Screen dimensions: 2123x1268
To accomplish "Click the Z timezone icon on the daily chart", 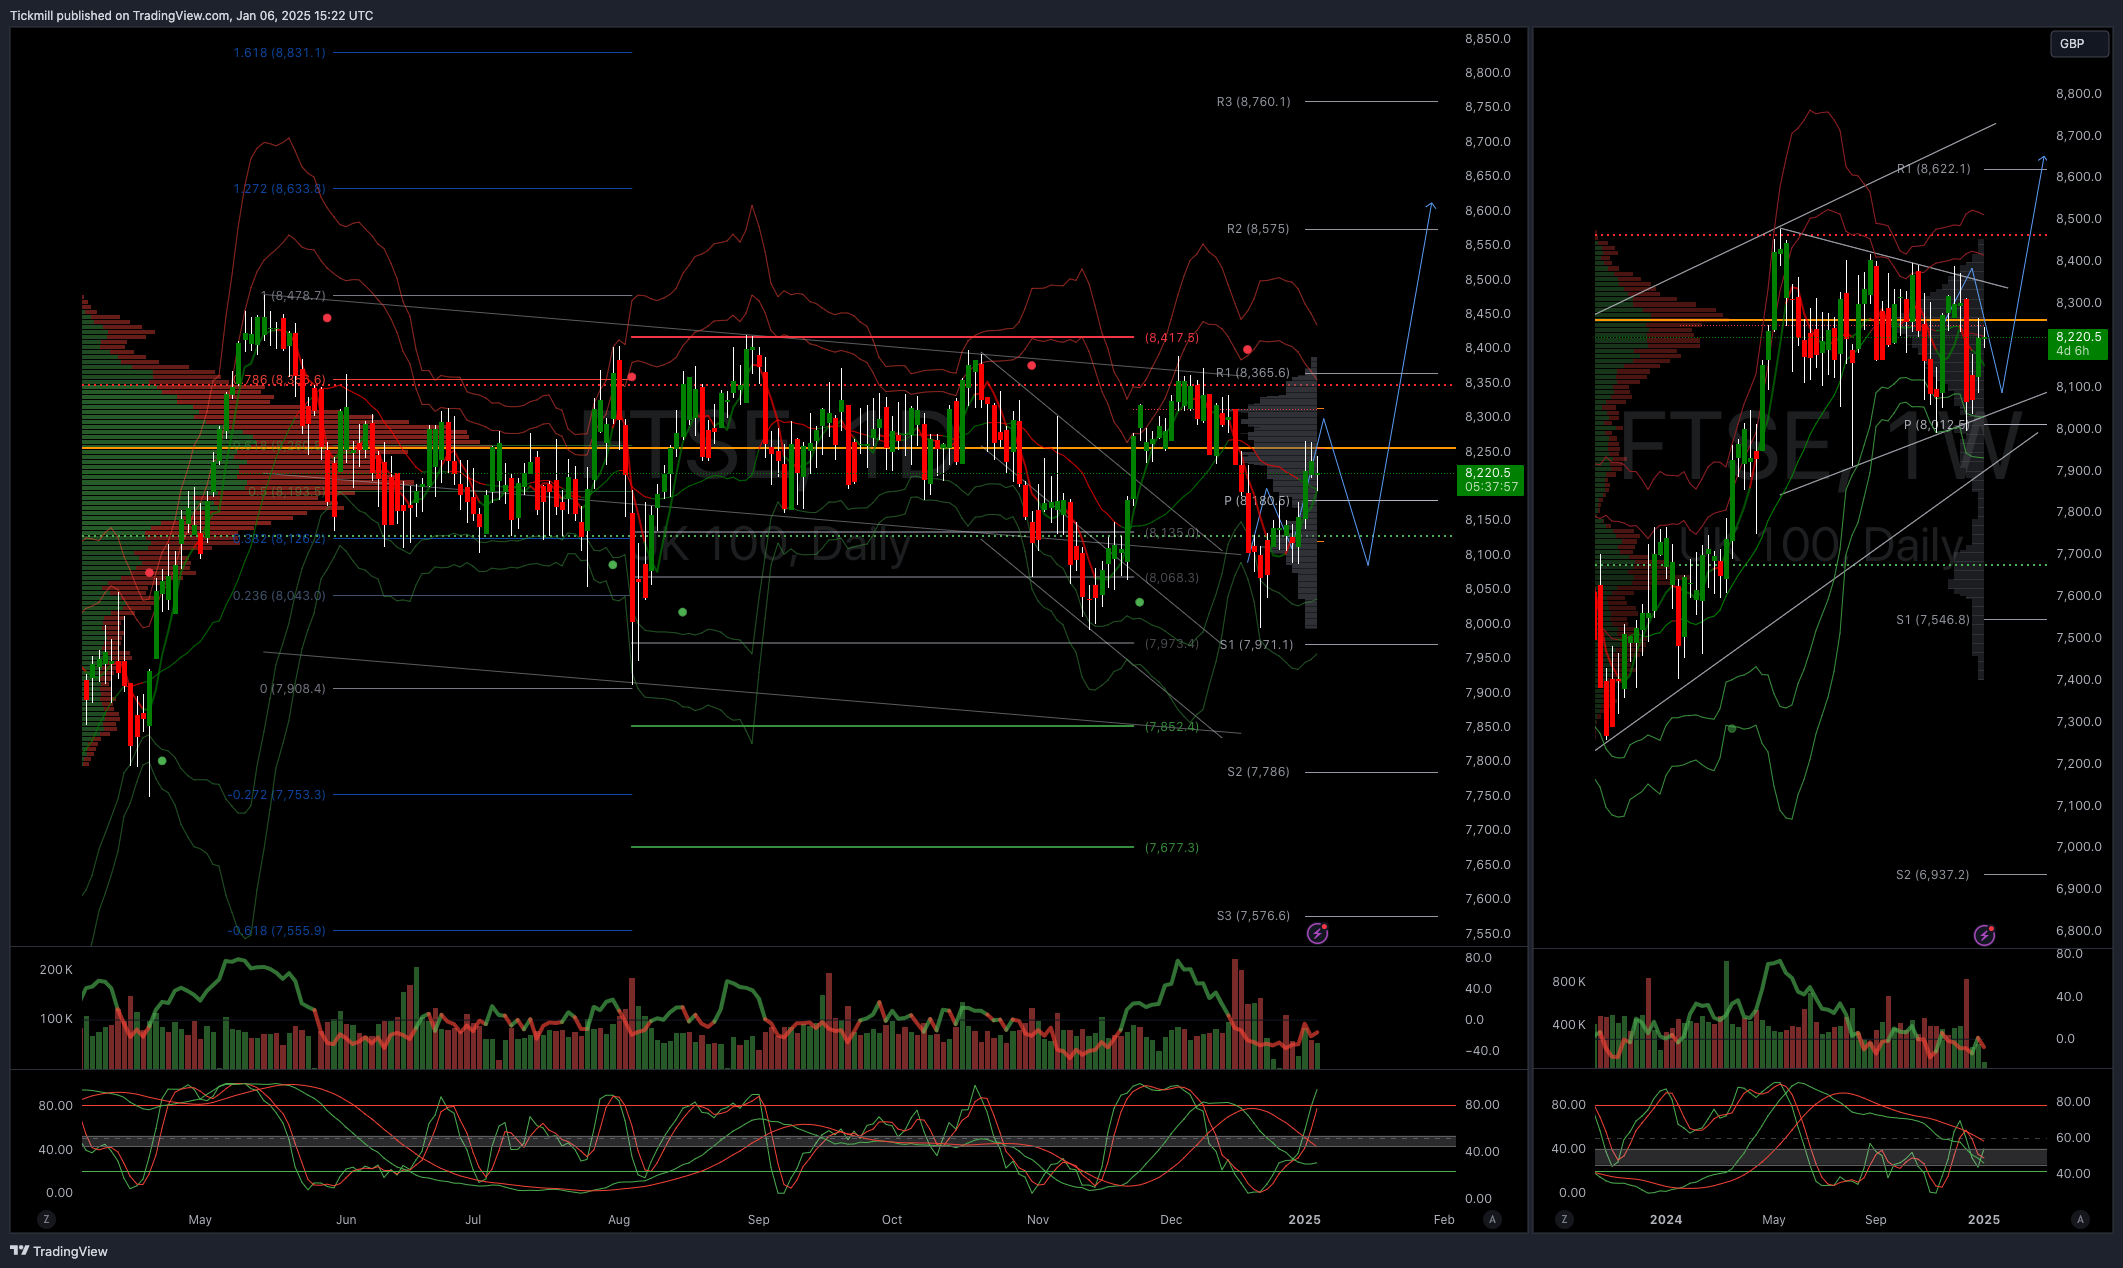I will 46,1219.
